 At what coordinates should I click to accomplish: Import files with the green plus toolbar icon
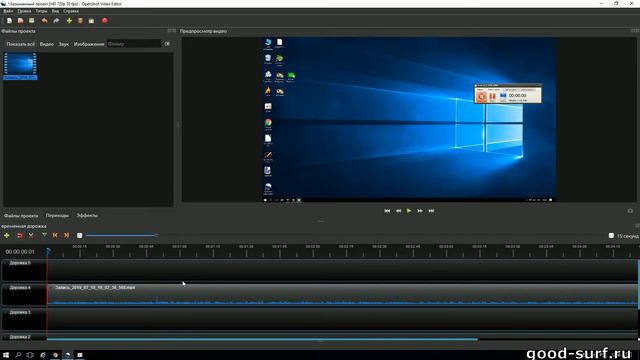pyautogui.click(x=69, y=20)
